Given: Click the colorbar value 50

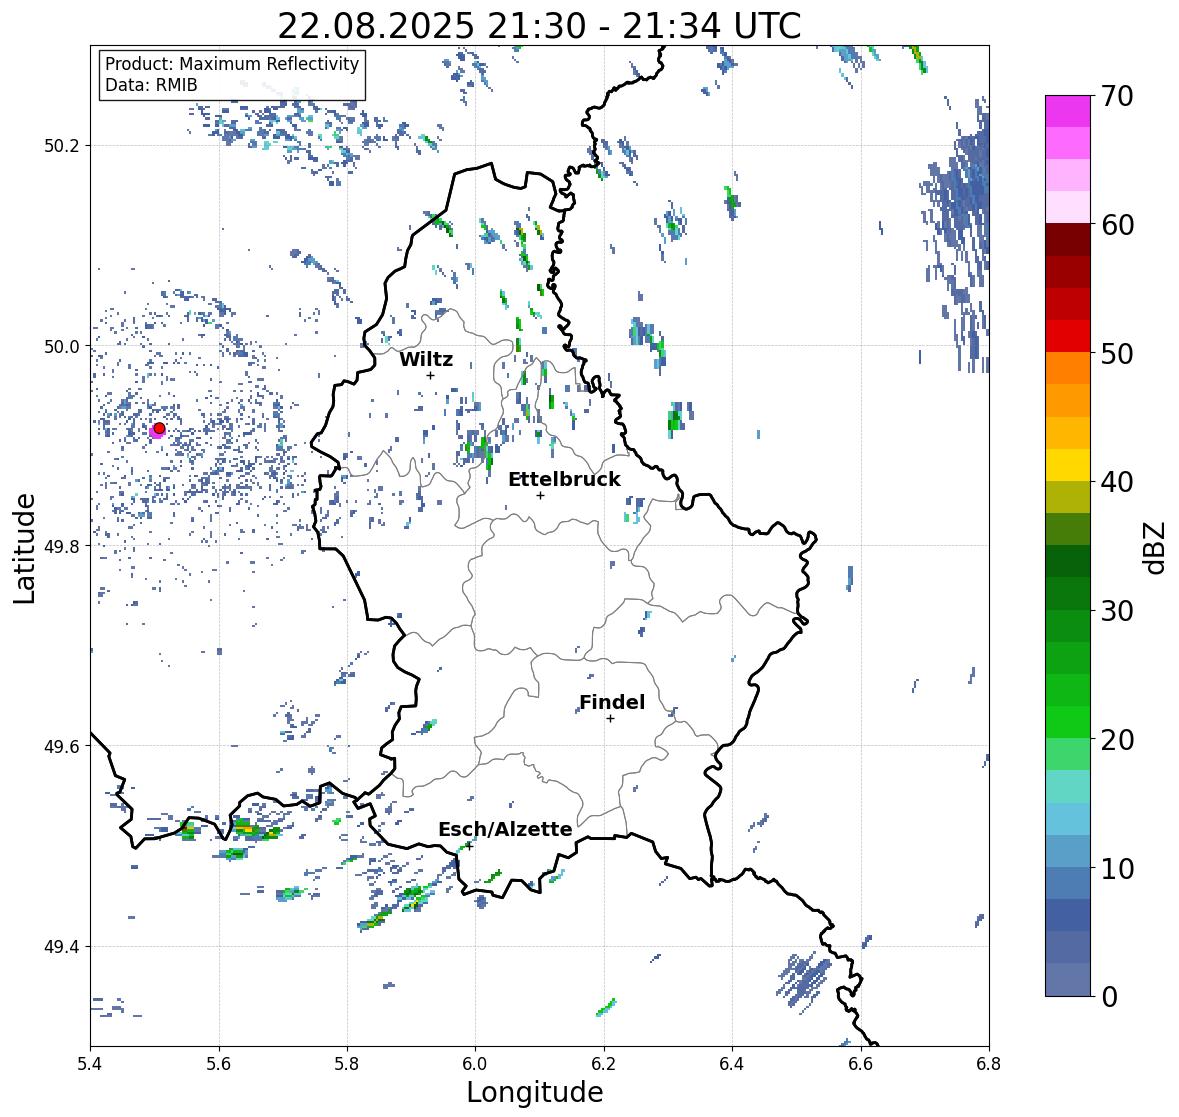Looking at the screenshot, I should (1117, 353).
